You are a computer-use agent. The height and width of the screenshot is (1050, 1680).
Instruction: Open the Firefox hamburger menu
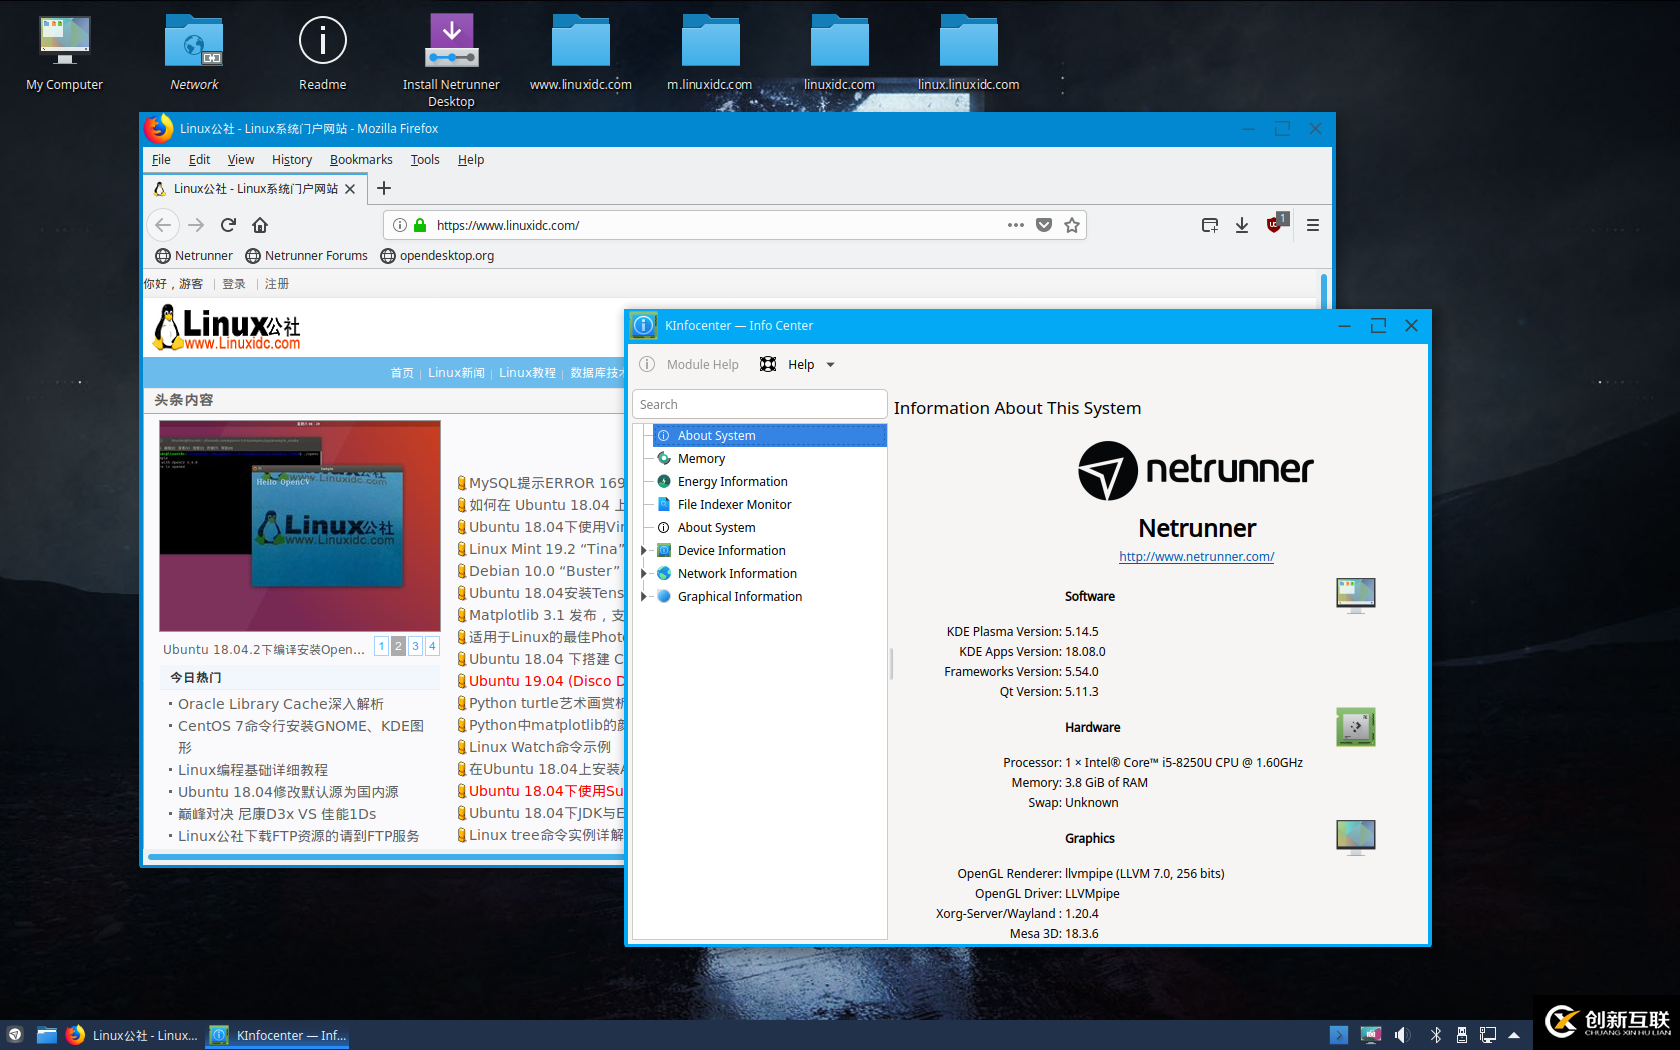click(x=1312, y=225)
